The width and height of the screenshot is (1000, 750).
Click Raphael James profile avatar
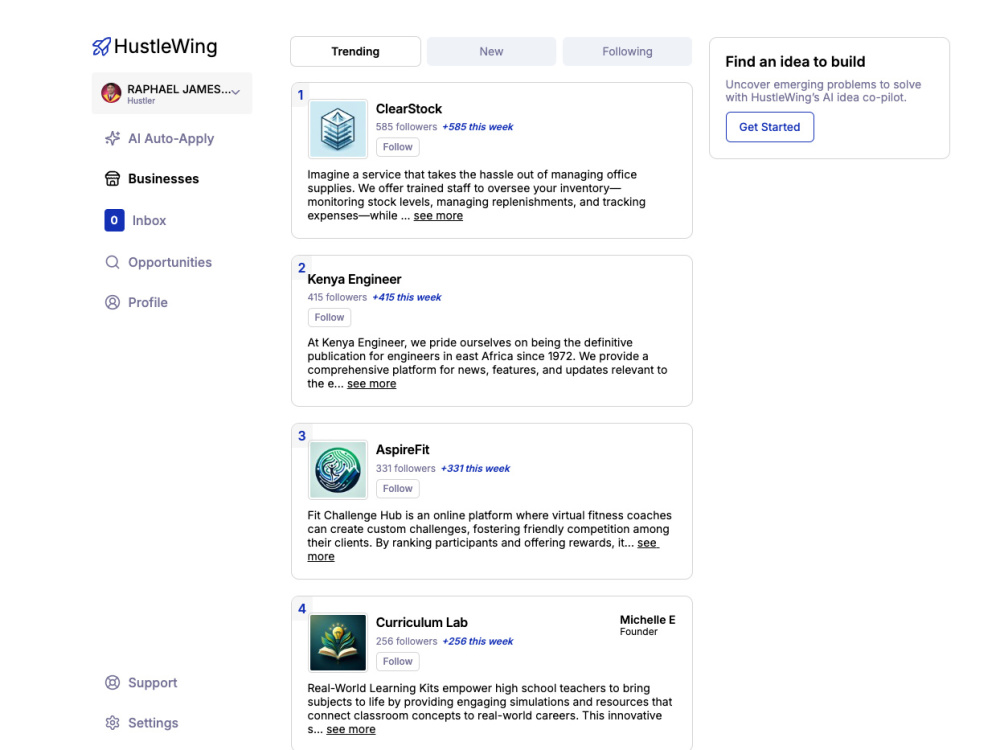[x=111, y=93]
